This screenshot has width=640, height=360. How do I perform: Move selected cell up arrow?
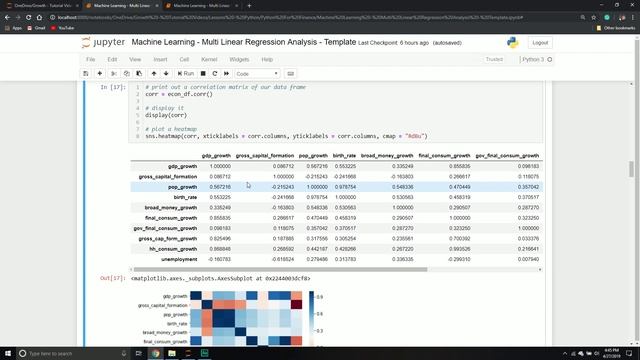coord(154,73)
